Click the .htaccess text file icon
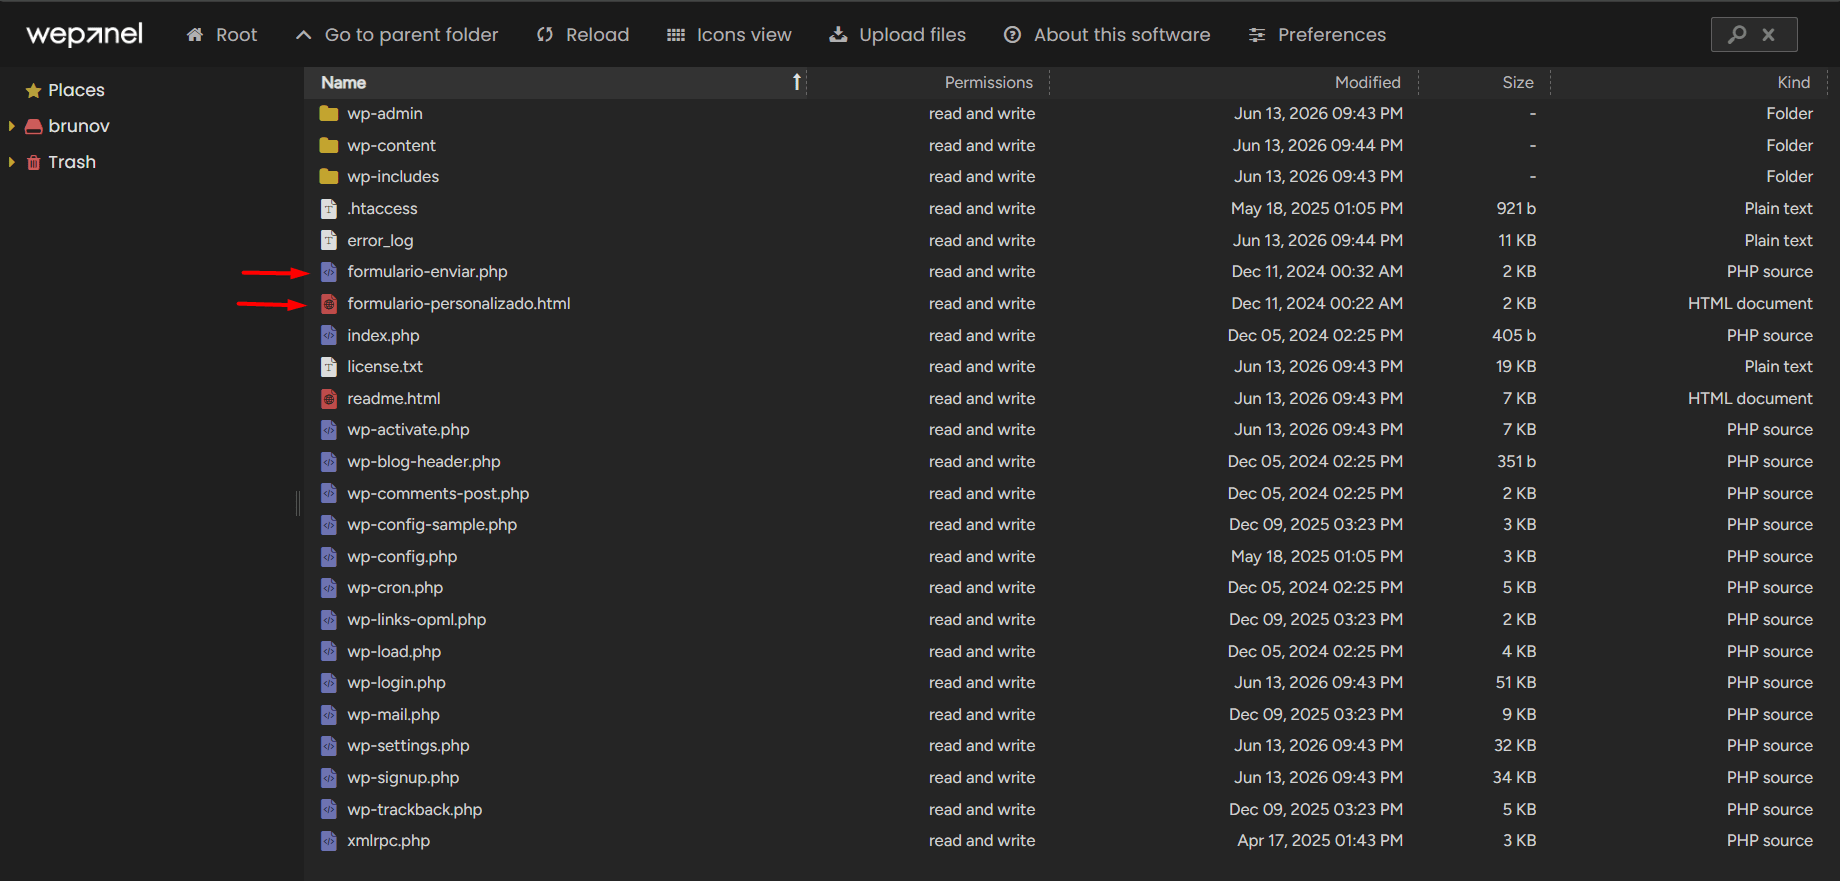1840x881 pixels. [x=328, y=208]
